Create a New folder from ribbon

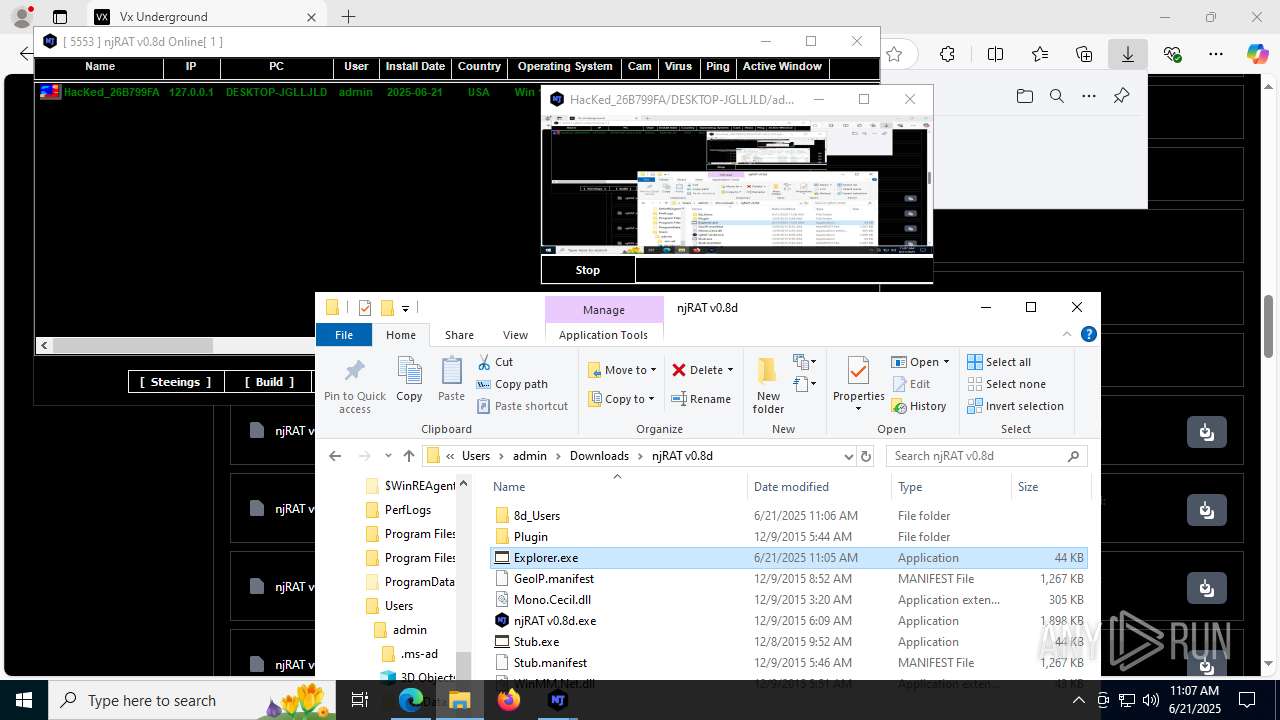coord(768,384)
